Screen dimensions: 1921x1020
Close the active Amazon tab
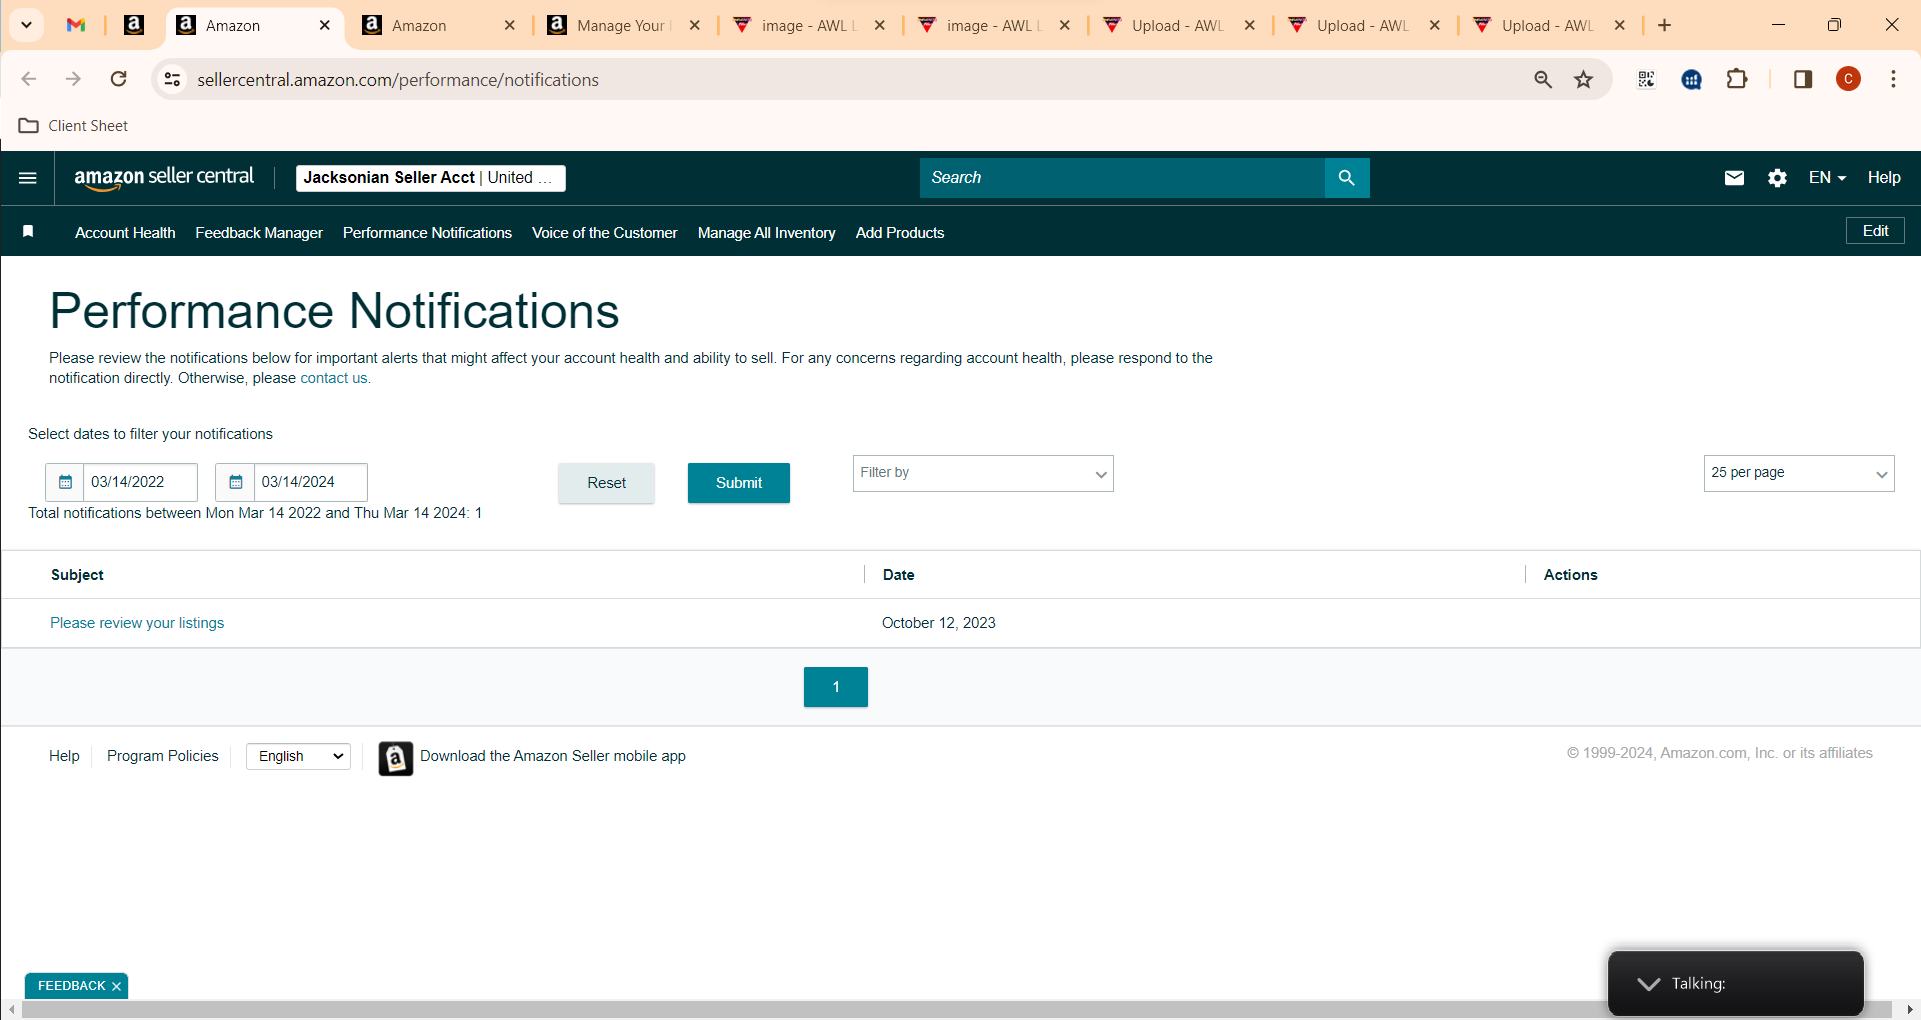[x=325, y=26]
